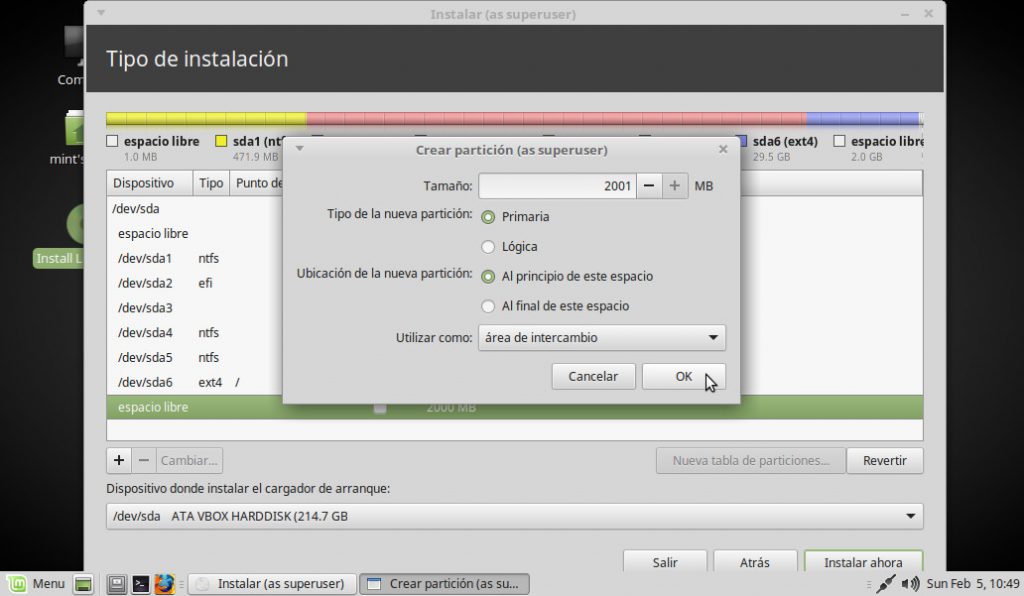Switch to Instalar (as superuser) taskbar window

(271, 584)
